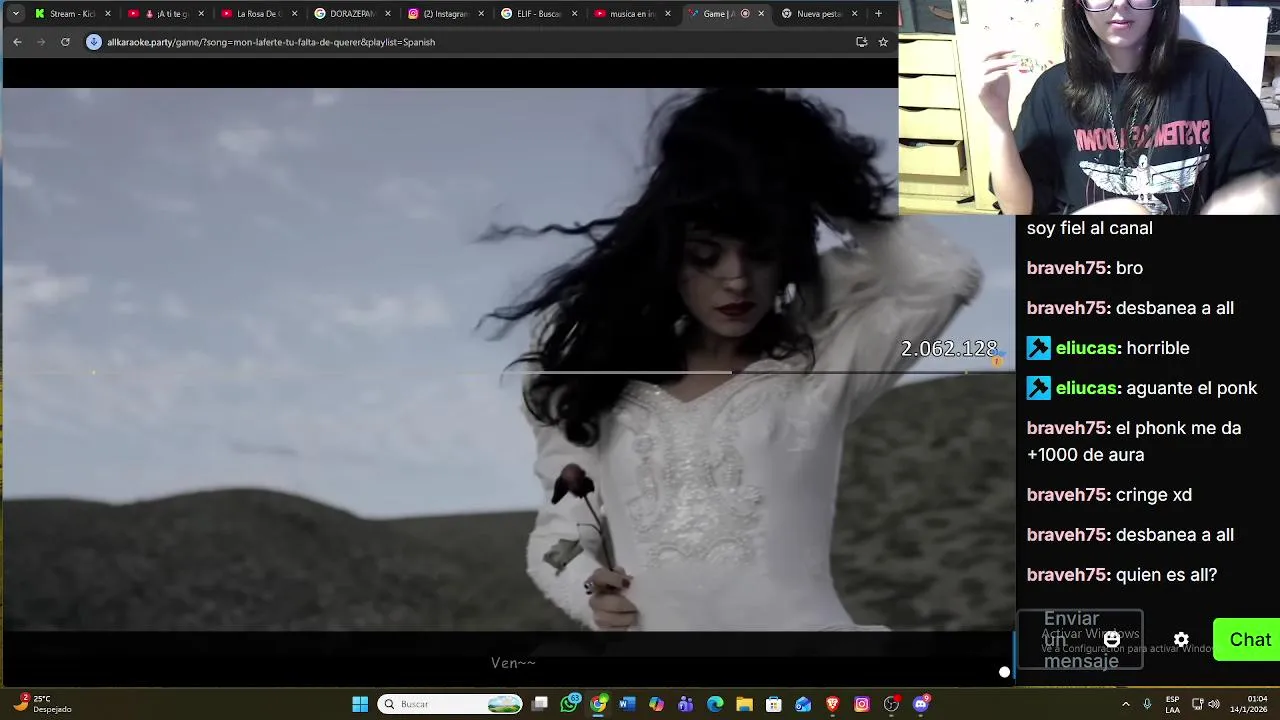Open Google Chrome from the taskbar
Screen dimensions: 1280x720
point(598,704)
